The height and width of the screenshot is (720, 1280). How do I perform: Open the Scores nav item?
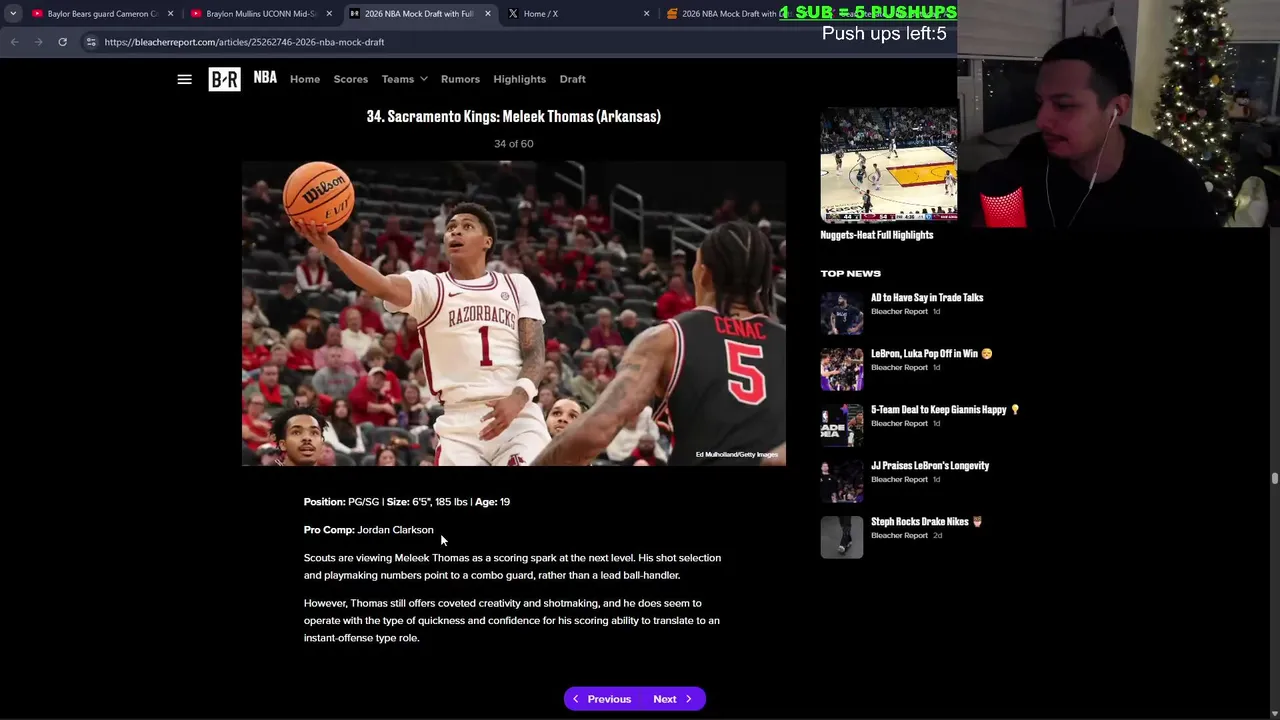click(351, 79)
